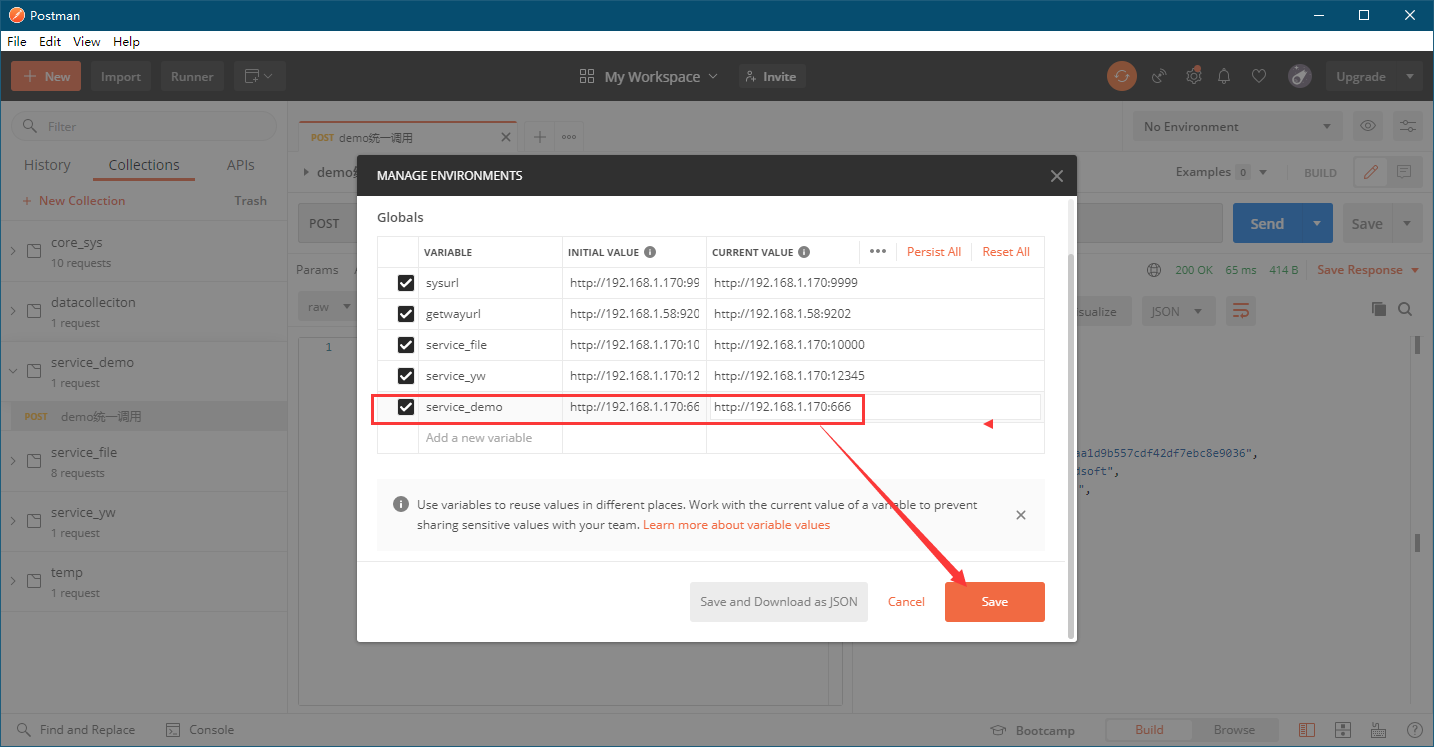Open the Console from status bar
The image size is (1434, 747).
(199, 730)
